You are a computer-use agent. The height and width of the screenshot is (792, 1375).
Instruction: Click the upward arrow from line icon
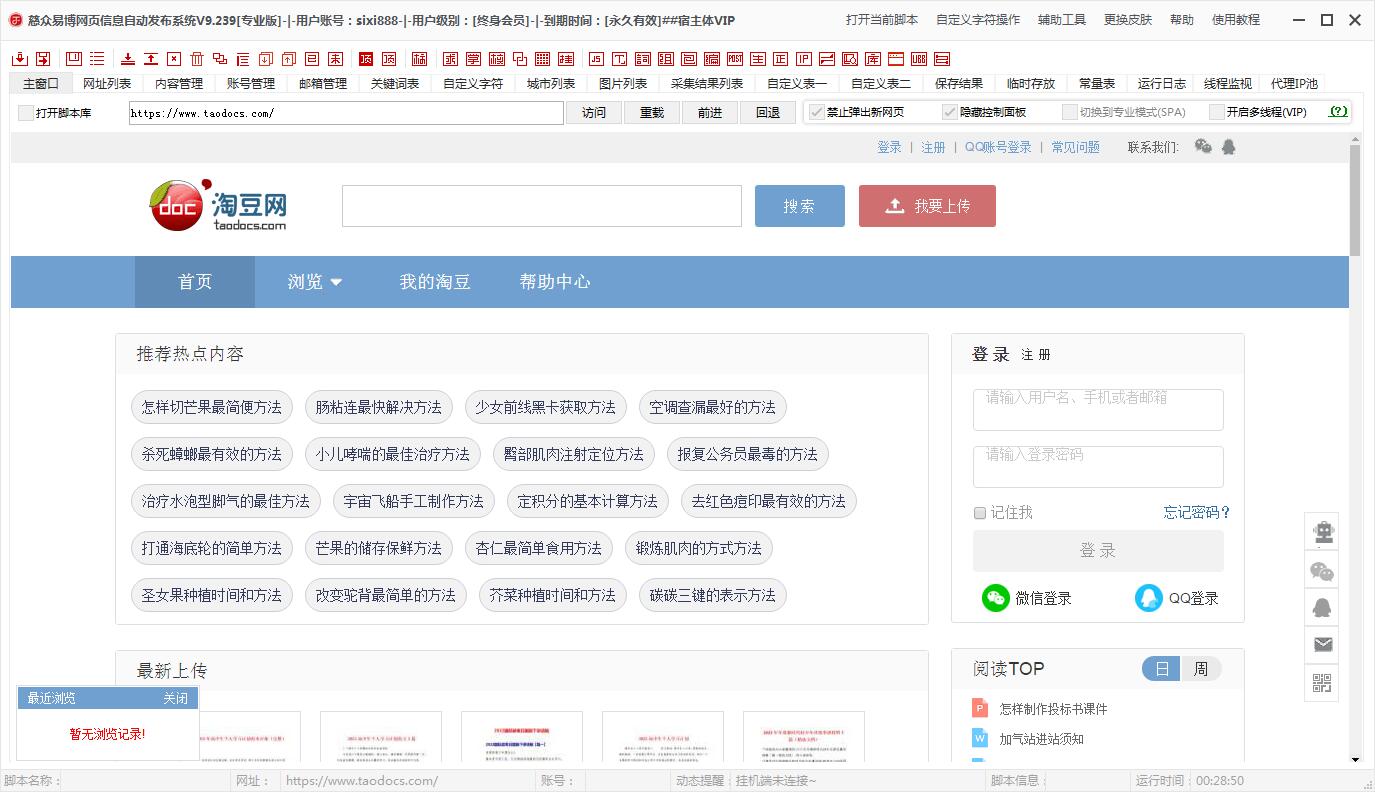pos(151,59)
